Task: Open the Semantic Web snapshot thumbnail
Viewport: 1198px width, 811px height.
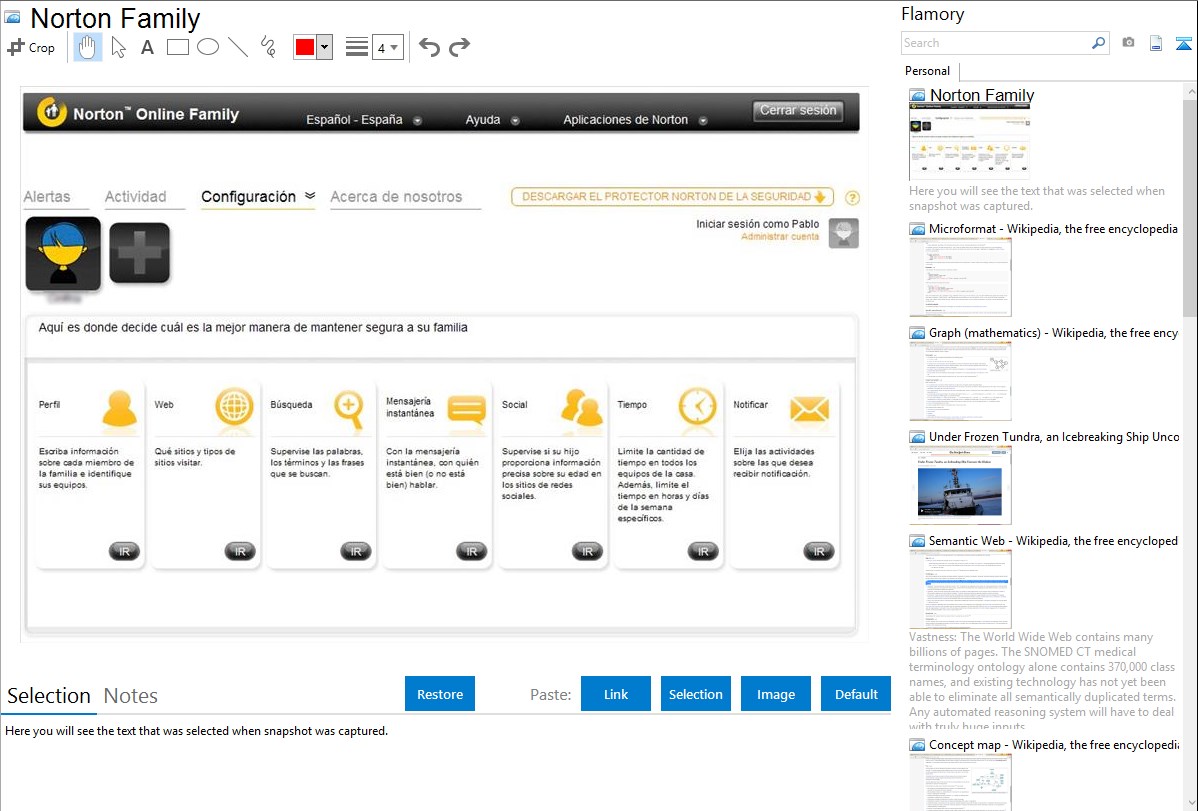Action: (x=960, y=588)
